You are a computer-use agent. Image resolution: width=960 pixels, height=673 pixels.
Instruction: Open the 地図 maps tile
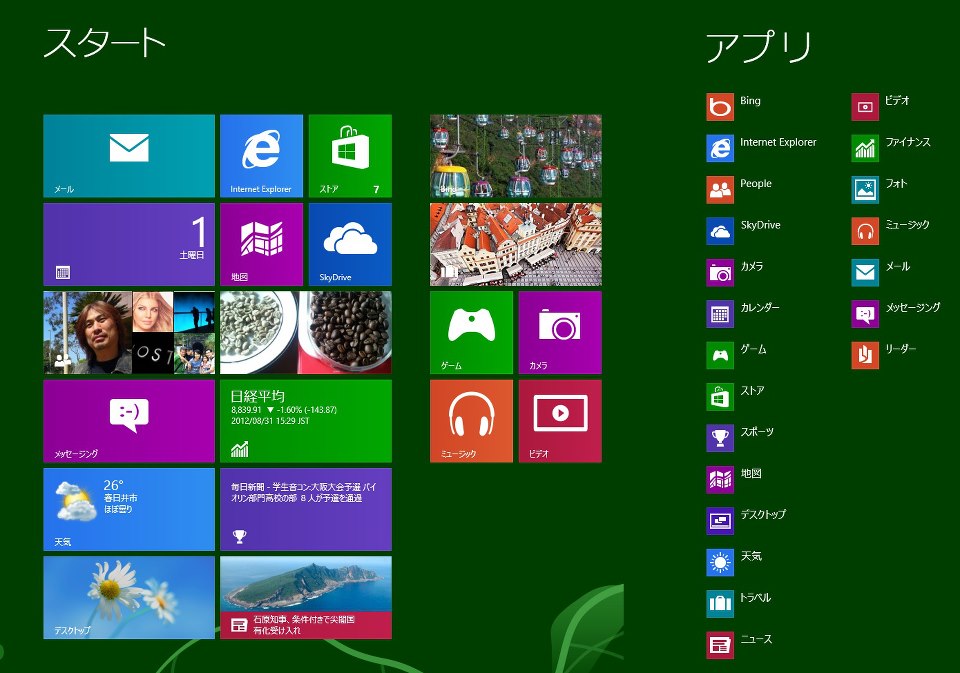(x=261, y=244)
